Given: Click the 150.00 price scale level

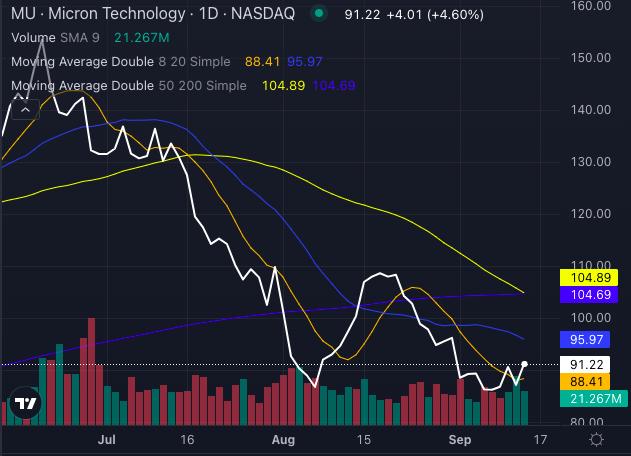Looking at the screenshot, I should coord(590,58).
